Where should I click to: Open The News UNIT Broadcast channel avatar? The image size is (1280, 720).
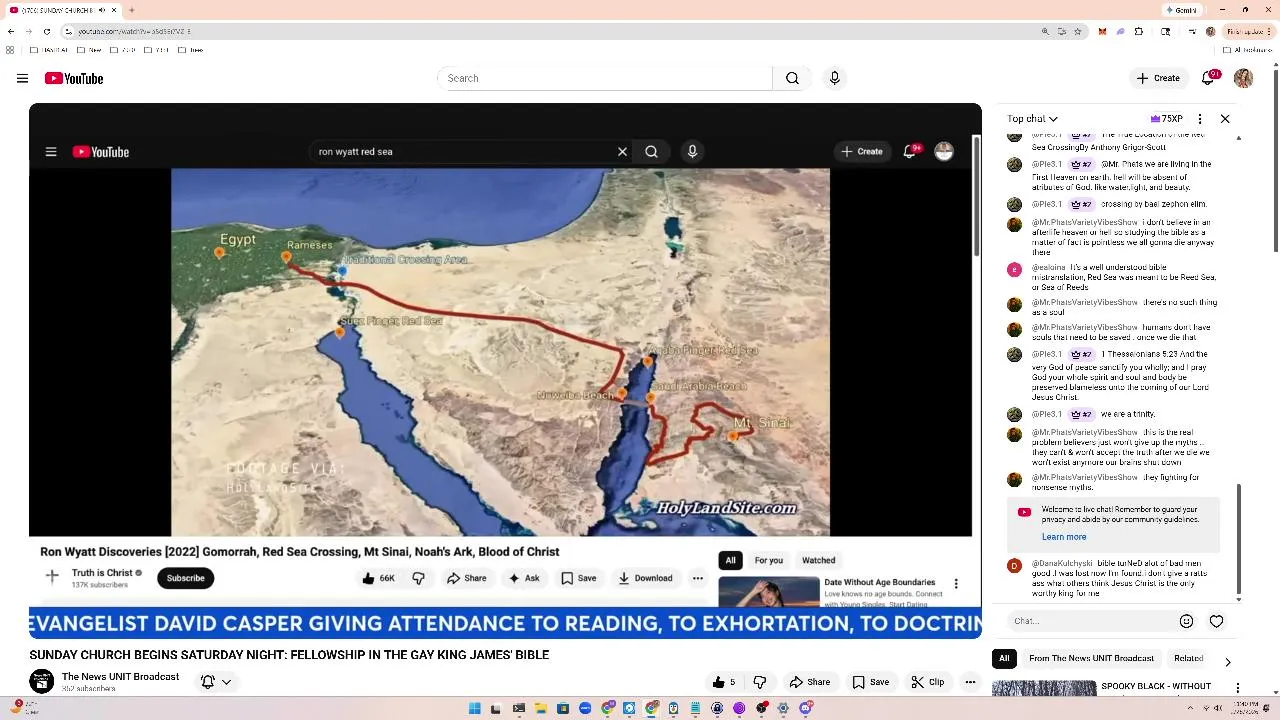42,682
